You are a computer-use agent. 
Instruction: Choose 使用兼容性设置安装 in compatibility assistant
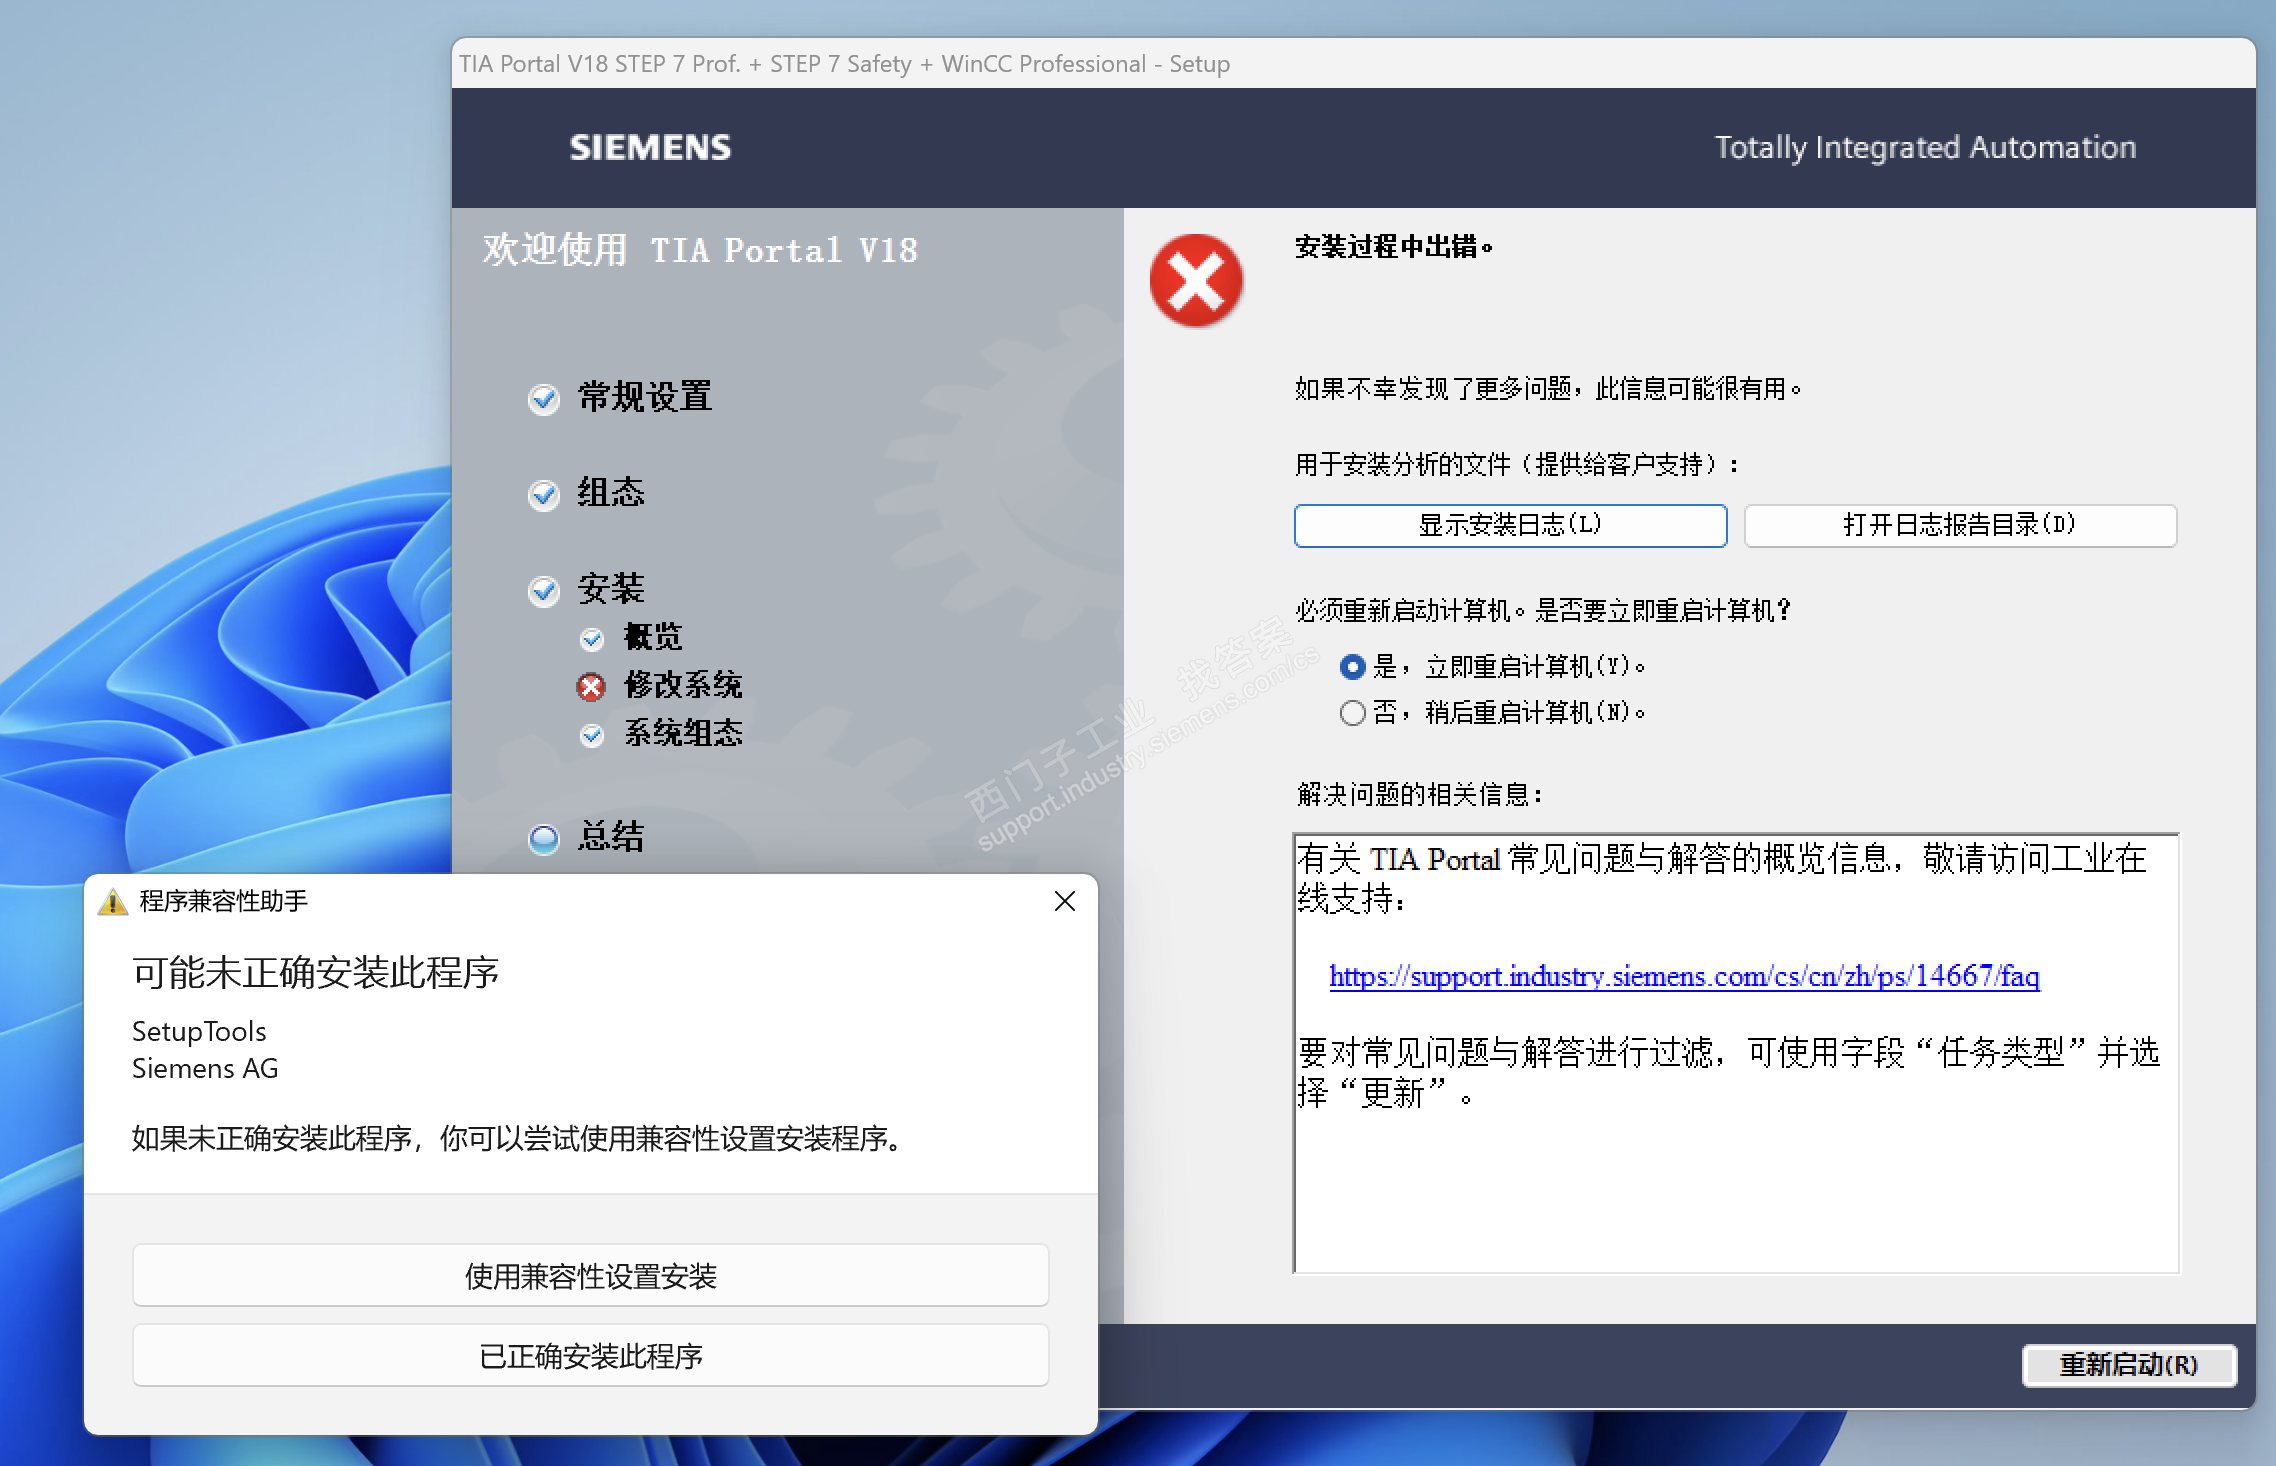tap(590, 1276)
